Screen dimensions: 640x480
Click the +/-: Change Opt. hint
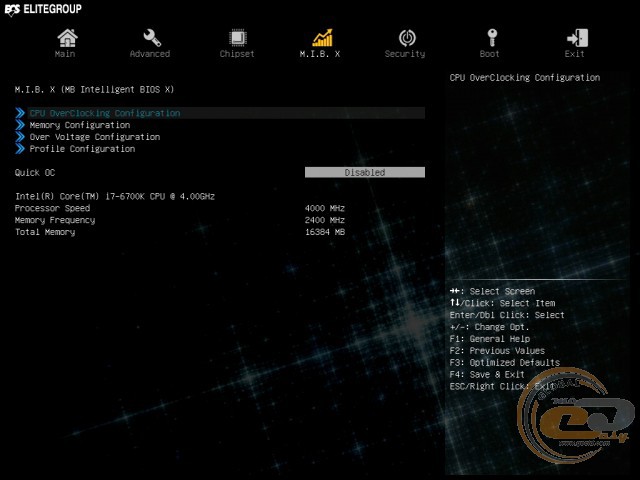tap(489, 327)
